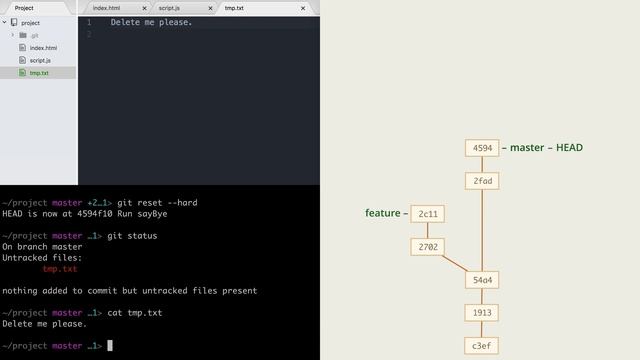
Task: Click the 'git reset --hard' command text
Action: (157, 202)
